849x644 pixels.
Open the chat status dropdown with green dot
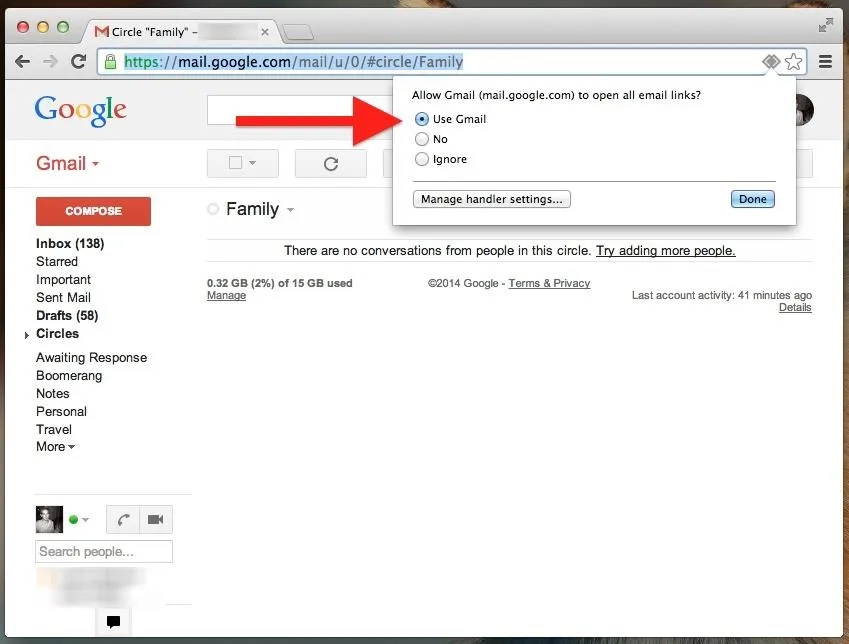pyautogui.click(x=79, y=520)
